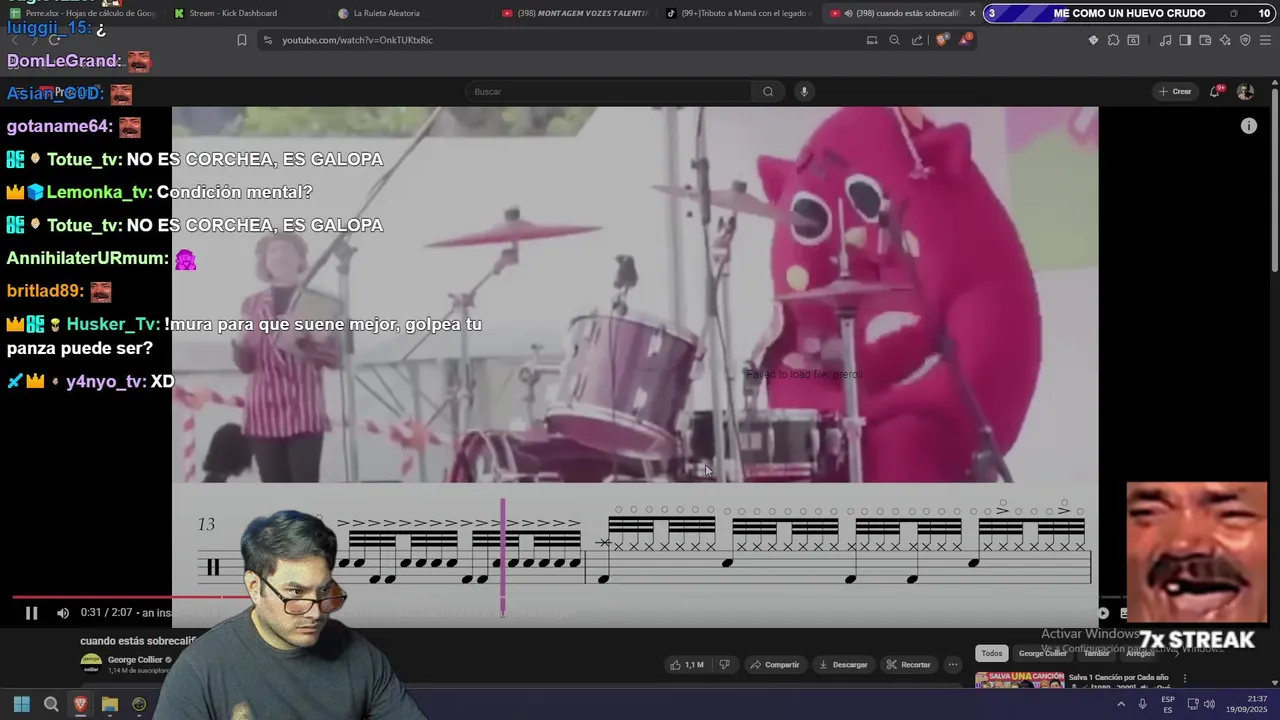The height and width of the screenshot is (720, 1280).
Task: Open the Brave Rewards triangle icon
Action: (x=965, y=40)
